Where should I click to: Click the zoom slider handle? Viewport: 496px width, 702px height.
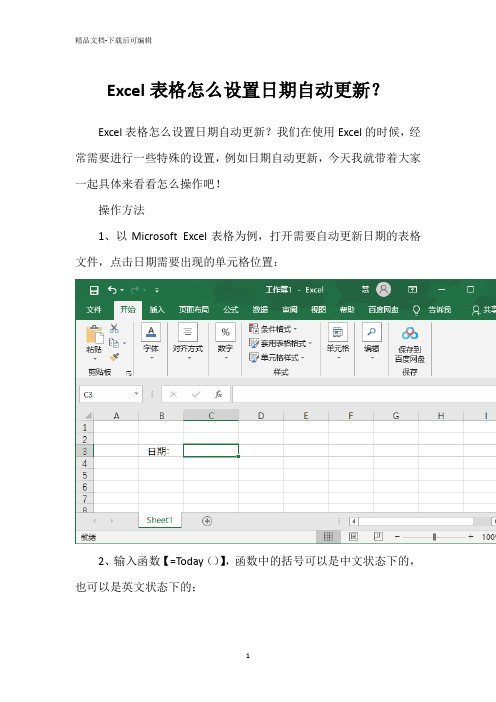434,536
